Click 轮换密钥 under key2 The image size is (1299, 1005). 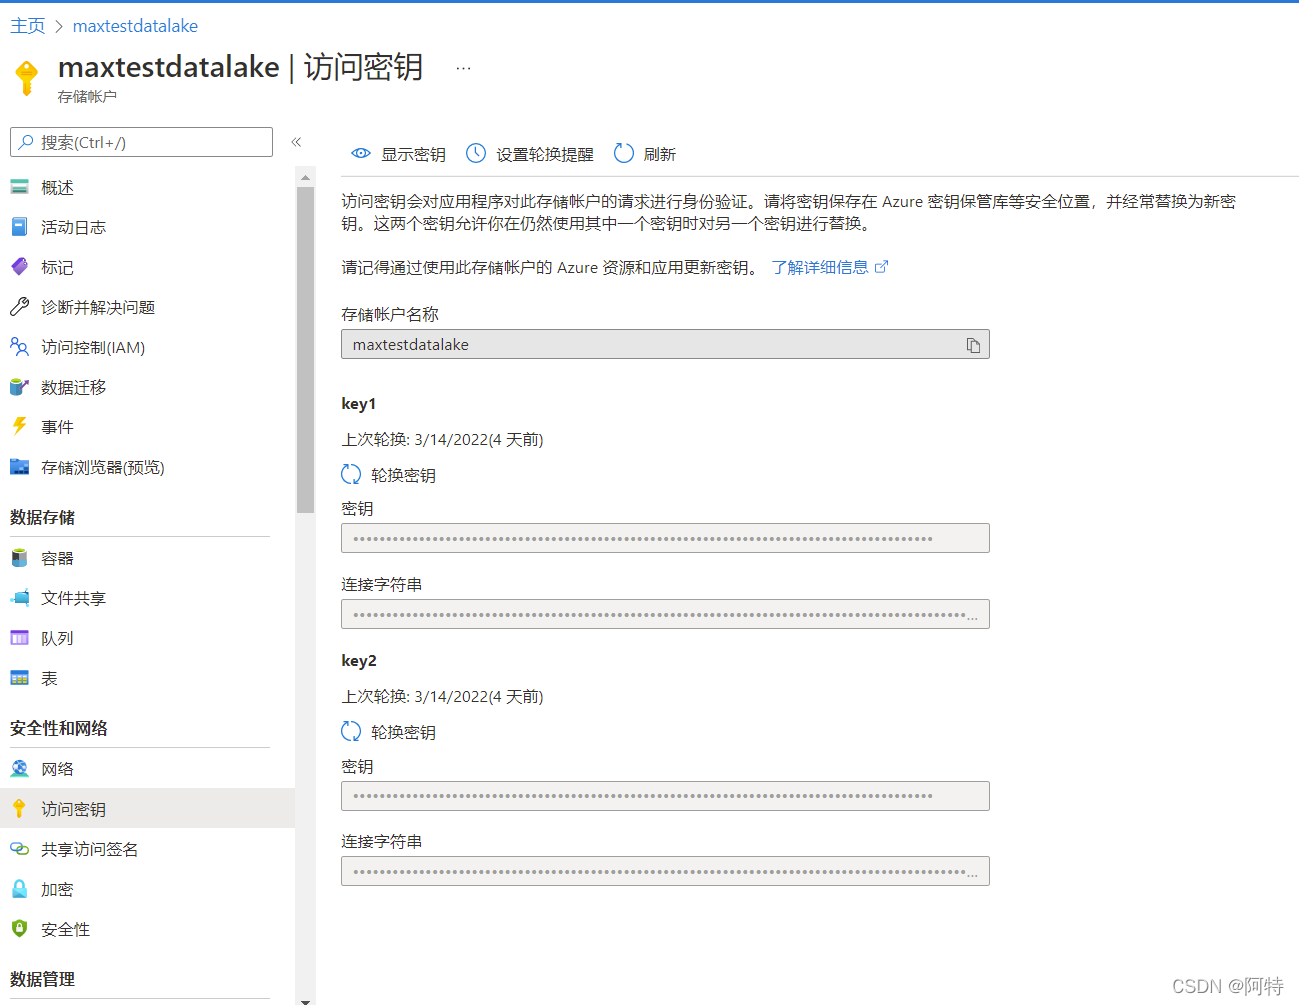coord(403,732)
